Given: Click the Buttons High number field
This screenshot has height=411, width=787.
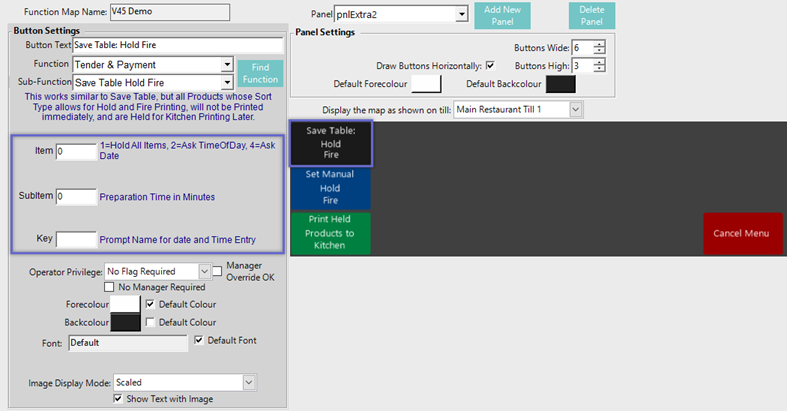Looking at the screenshot, I should (x=582, y=66).
